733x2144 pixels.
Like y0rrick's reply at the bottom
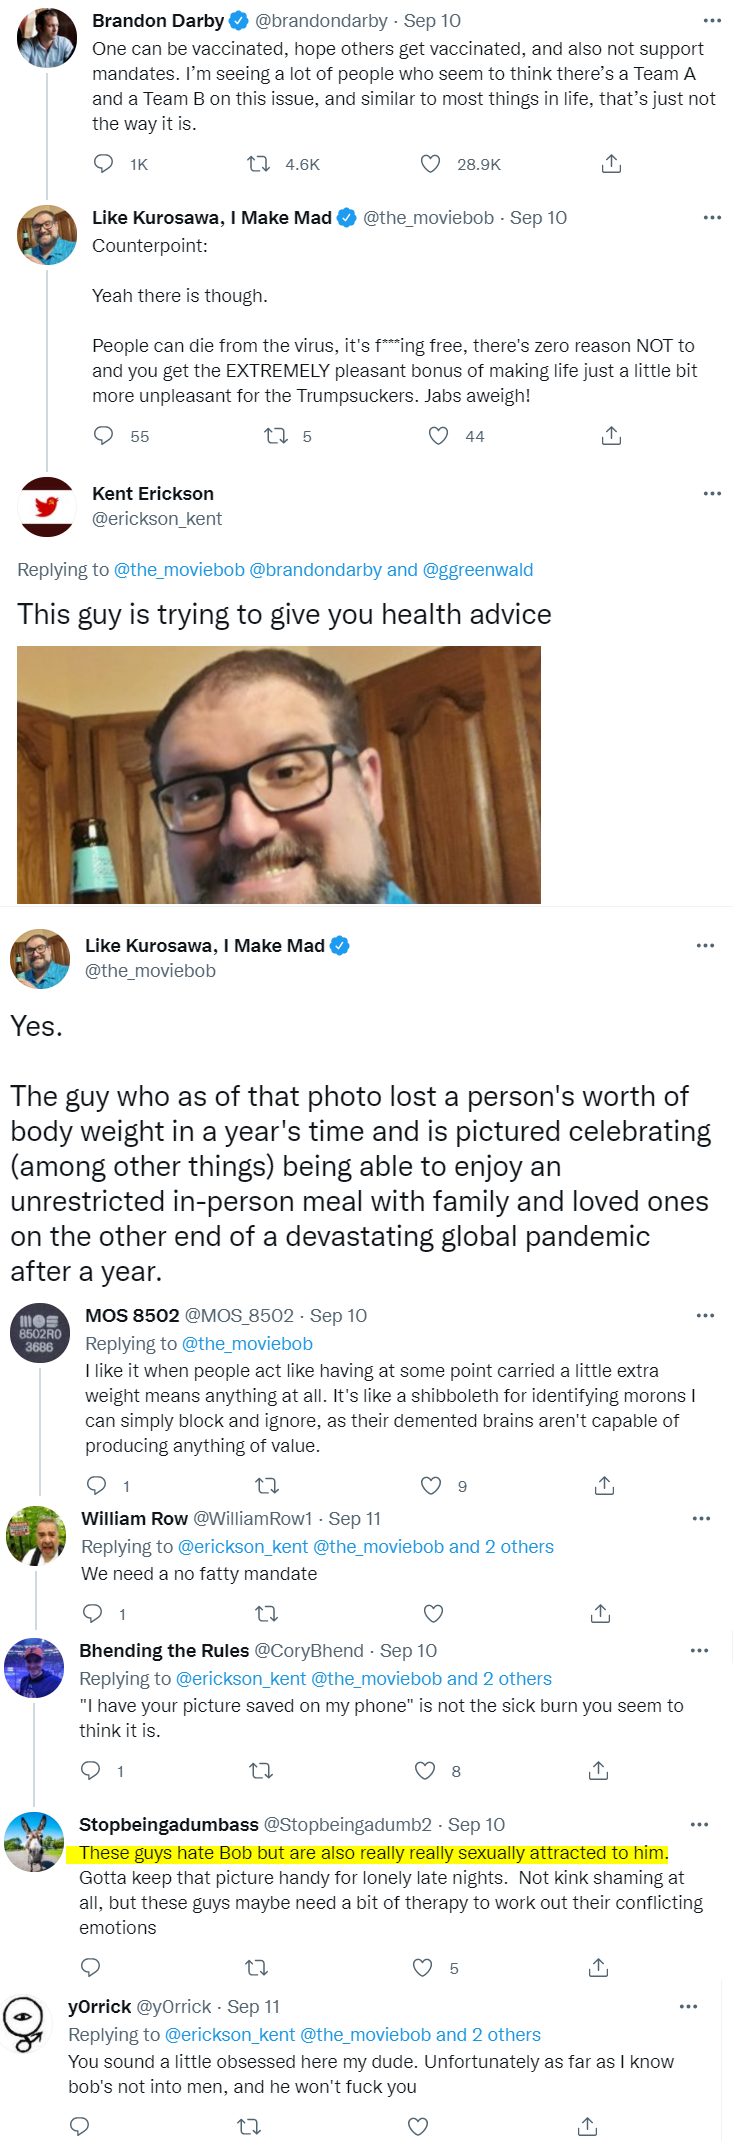(418, 2126)
